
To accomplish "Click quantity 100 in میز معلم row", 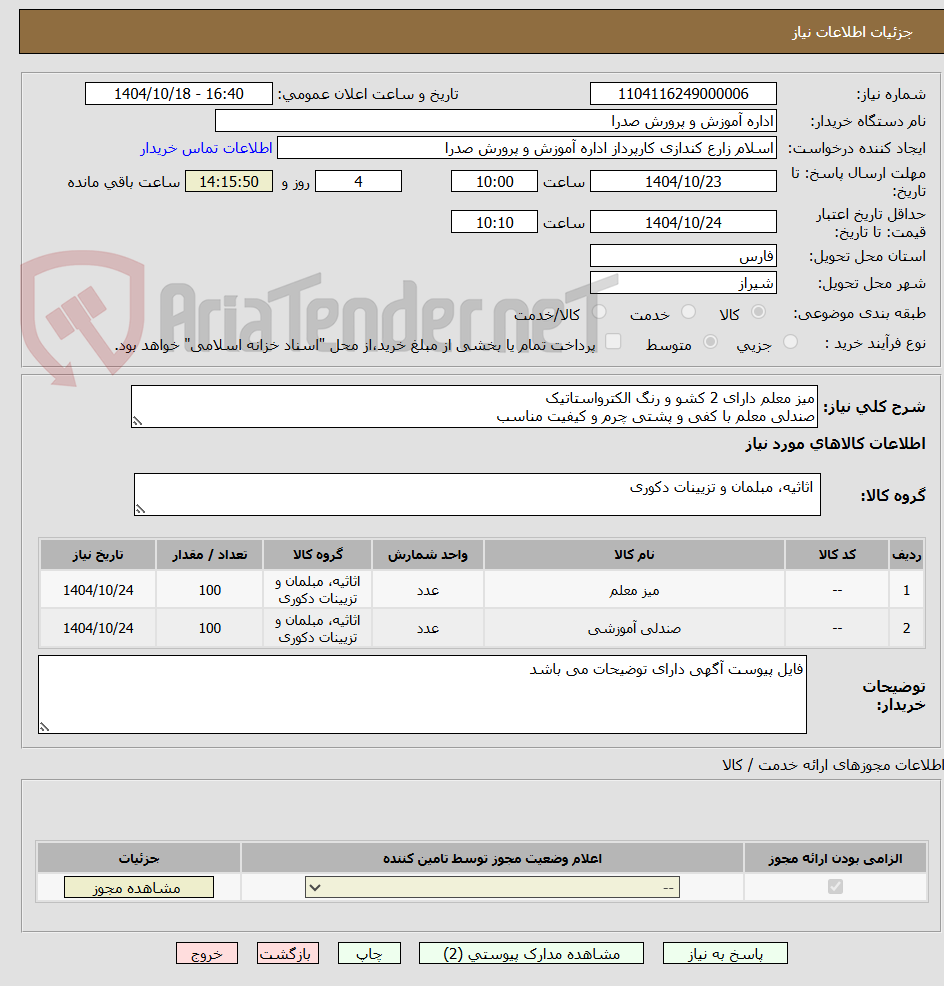I will (209, 590).
